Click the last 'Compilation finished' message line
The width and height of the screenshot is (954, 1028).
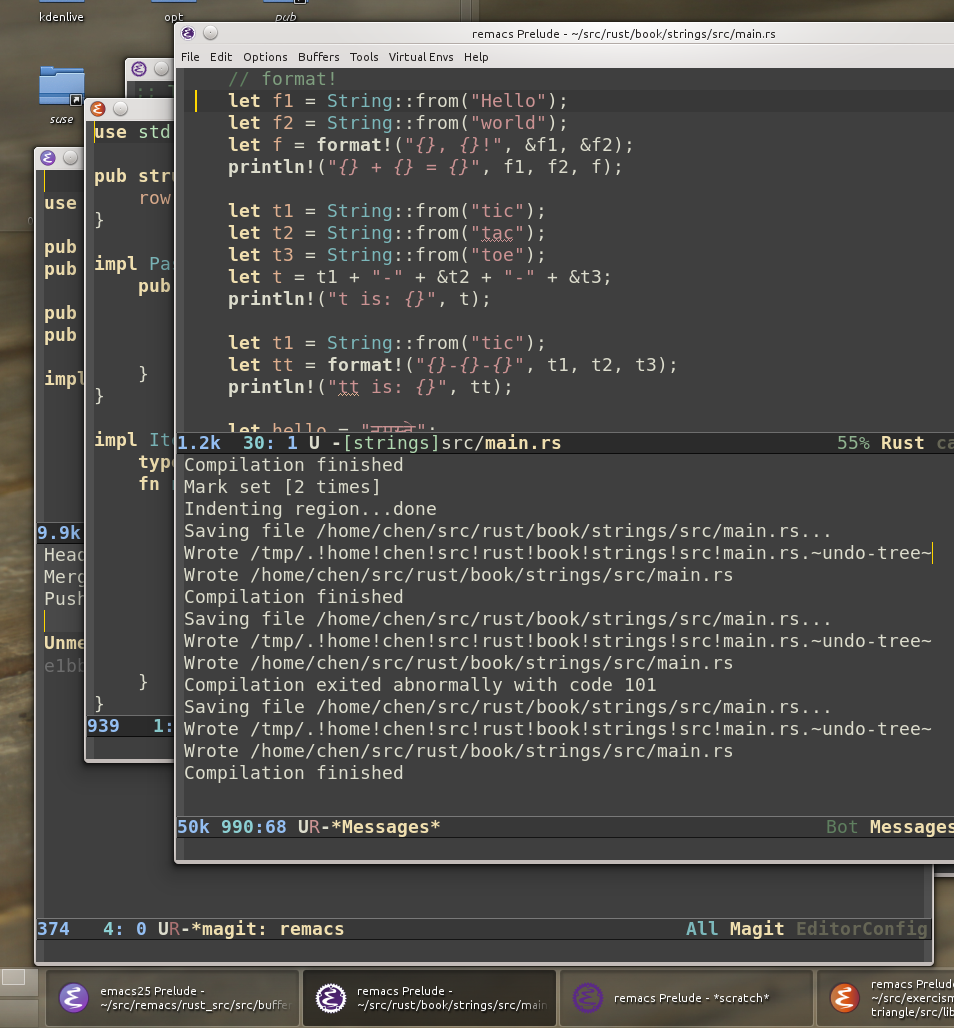point(294,773)
